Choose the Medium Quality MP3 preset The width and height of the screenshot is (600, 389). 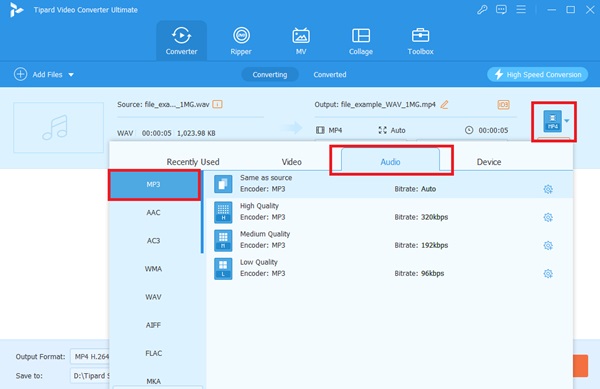[x=390, y=240]
